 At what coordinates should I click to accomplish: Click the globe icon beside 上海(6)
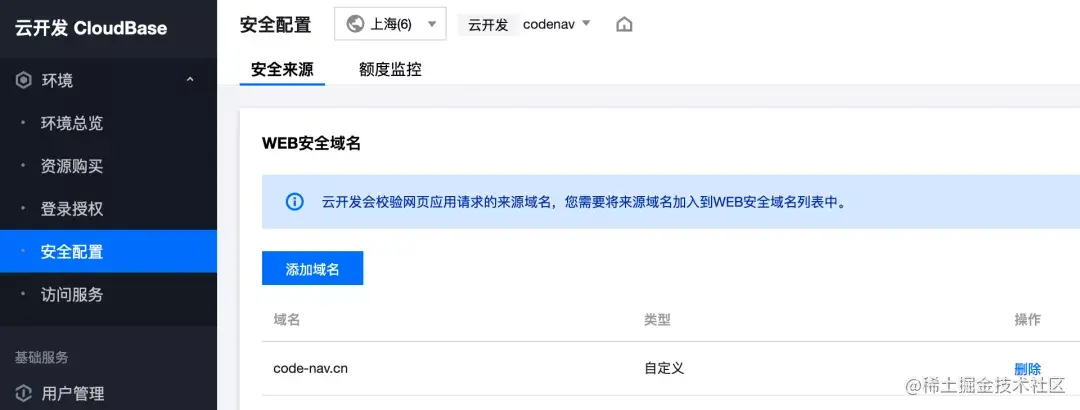click(x=355, y=24)
